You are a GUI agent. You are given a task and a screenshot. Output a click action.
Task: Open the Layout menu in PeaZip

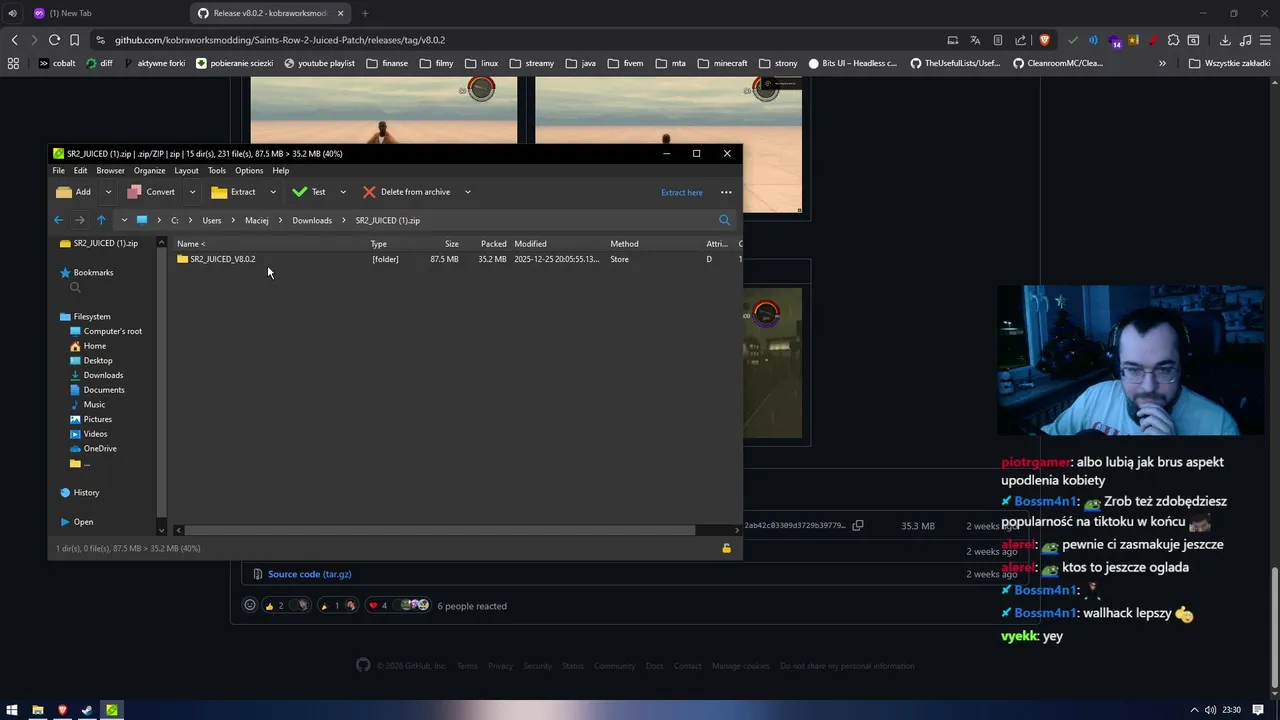click(186, 171)
